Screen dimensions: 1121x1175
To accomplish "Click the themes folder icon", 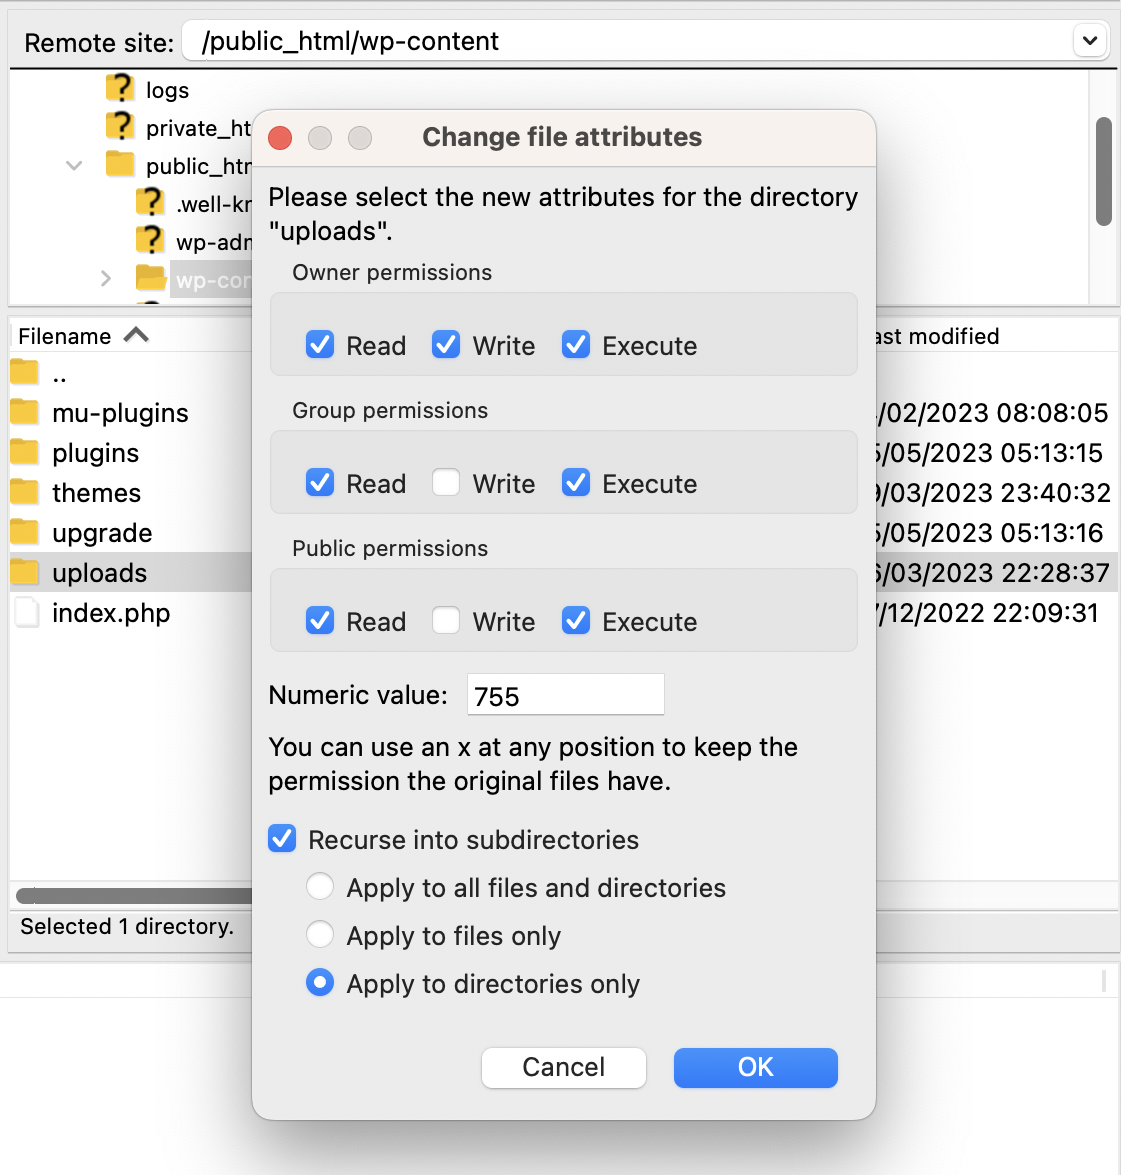I will 25,492.
